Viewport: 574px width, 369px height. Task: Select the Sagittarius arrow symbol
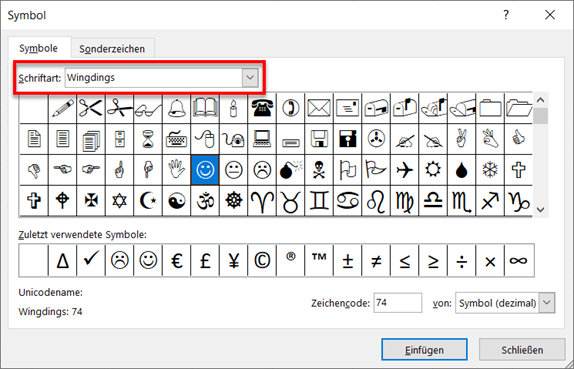(490, 201)
